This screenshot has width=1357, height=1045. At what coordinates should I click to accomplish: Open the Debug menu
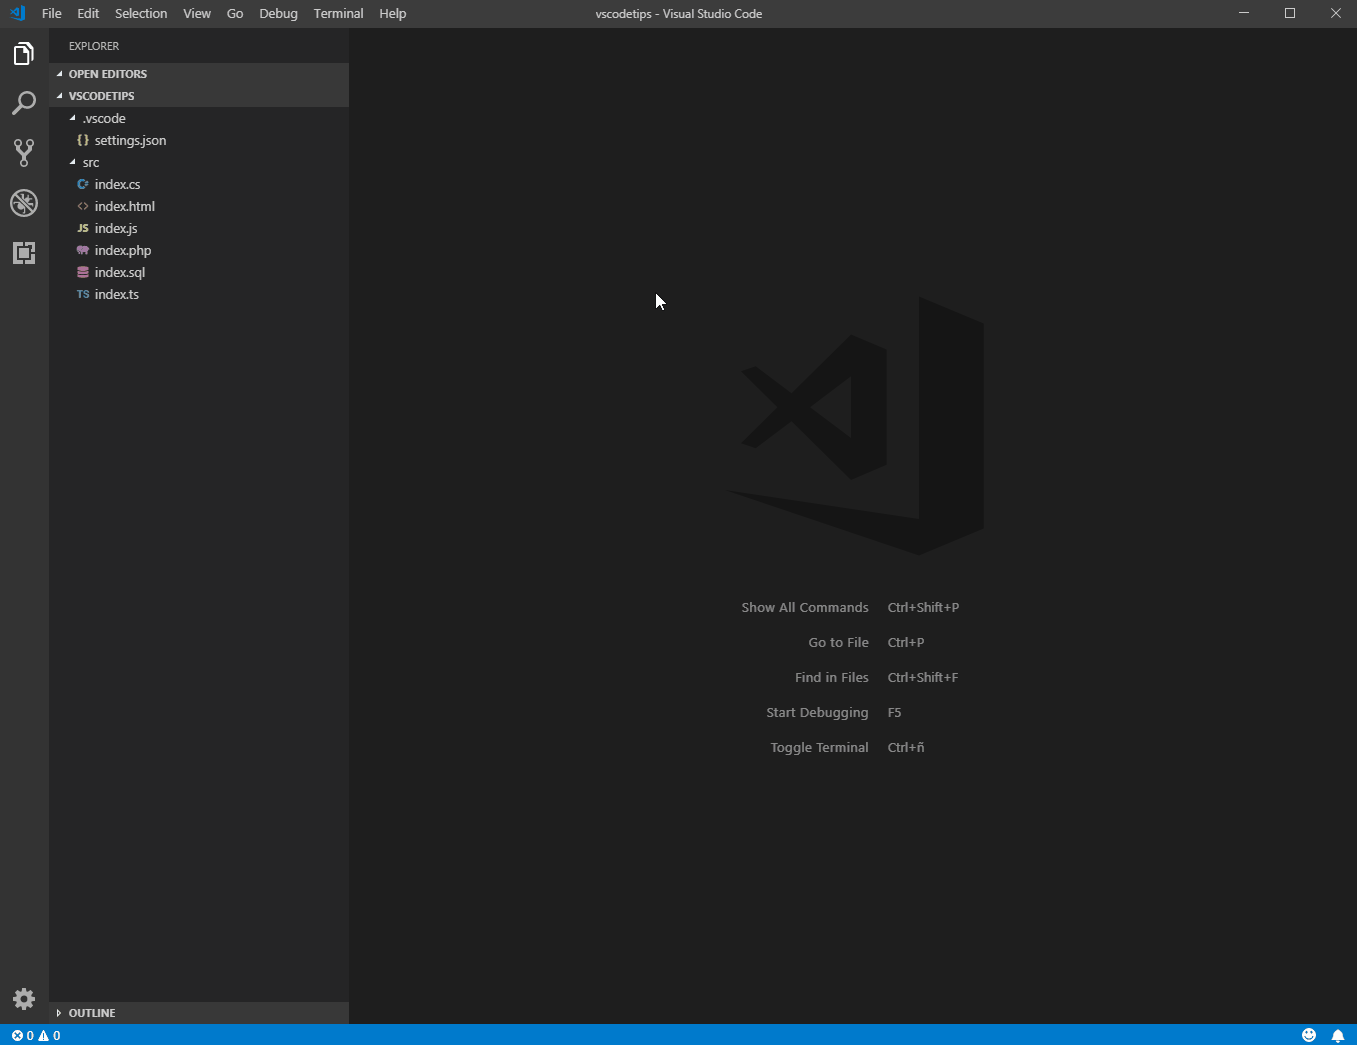pyautogui.click(x=278, y=13)
